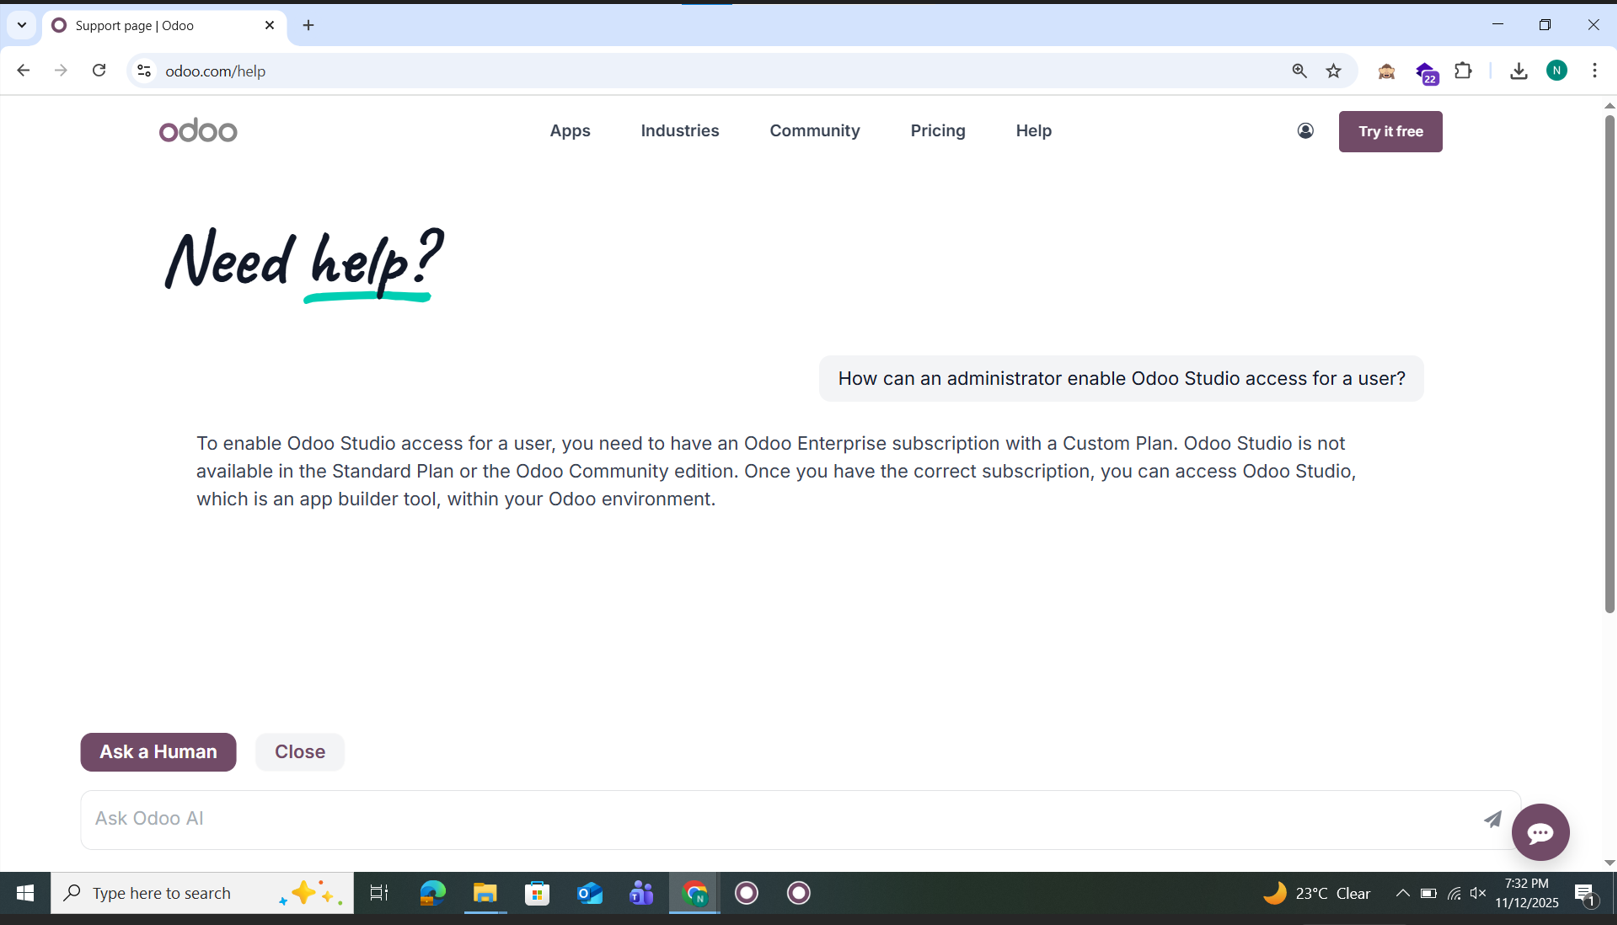Image resolution: width=1617 pixels, height=925 pixels.
Task: Open the Pricing page
Action: 937,131
